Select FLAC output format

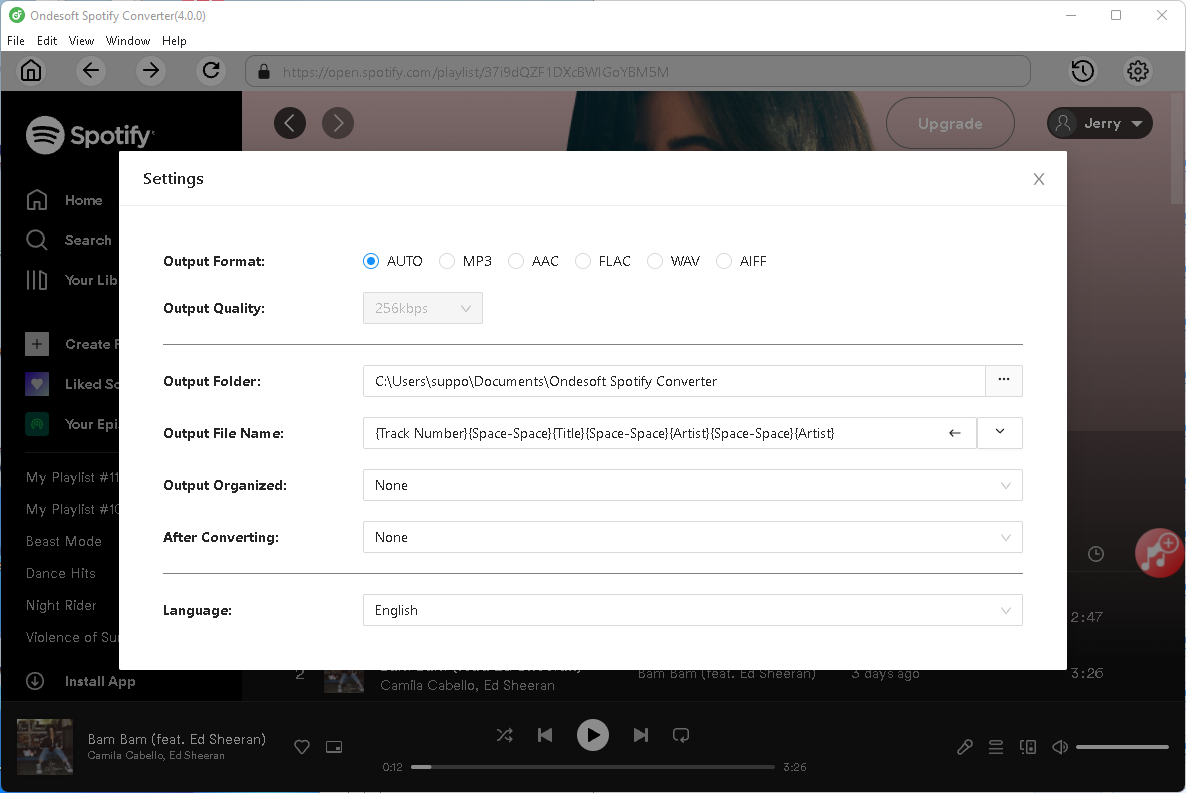coord(582,261)
